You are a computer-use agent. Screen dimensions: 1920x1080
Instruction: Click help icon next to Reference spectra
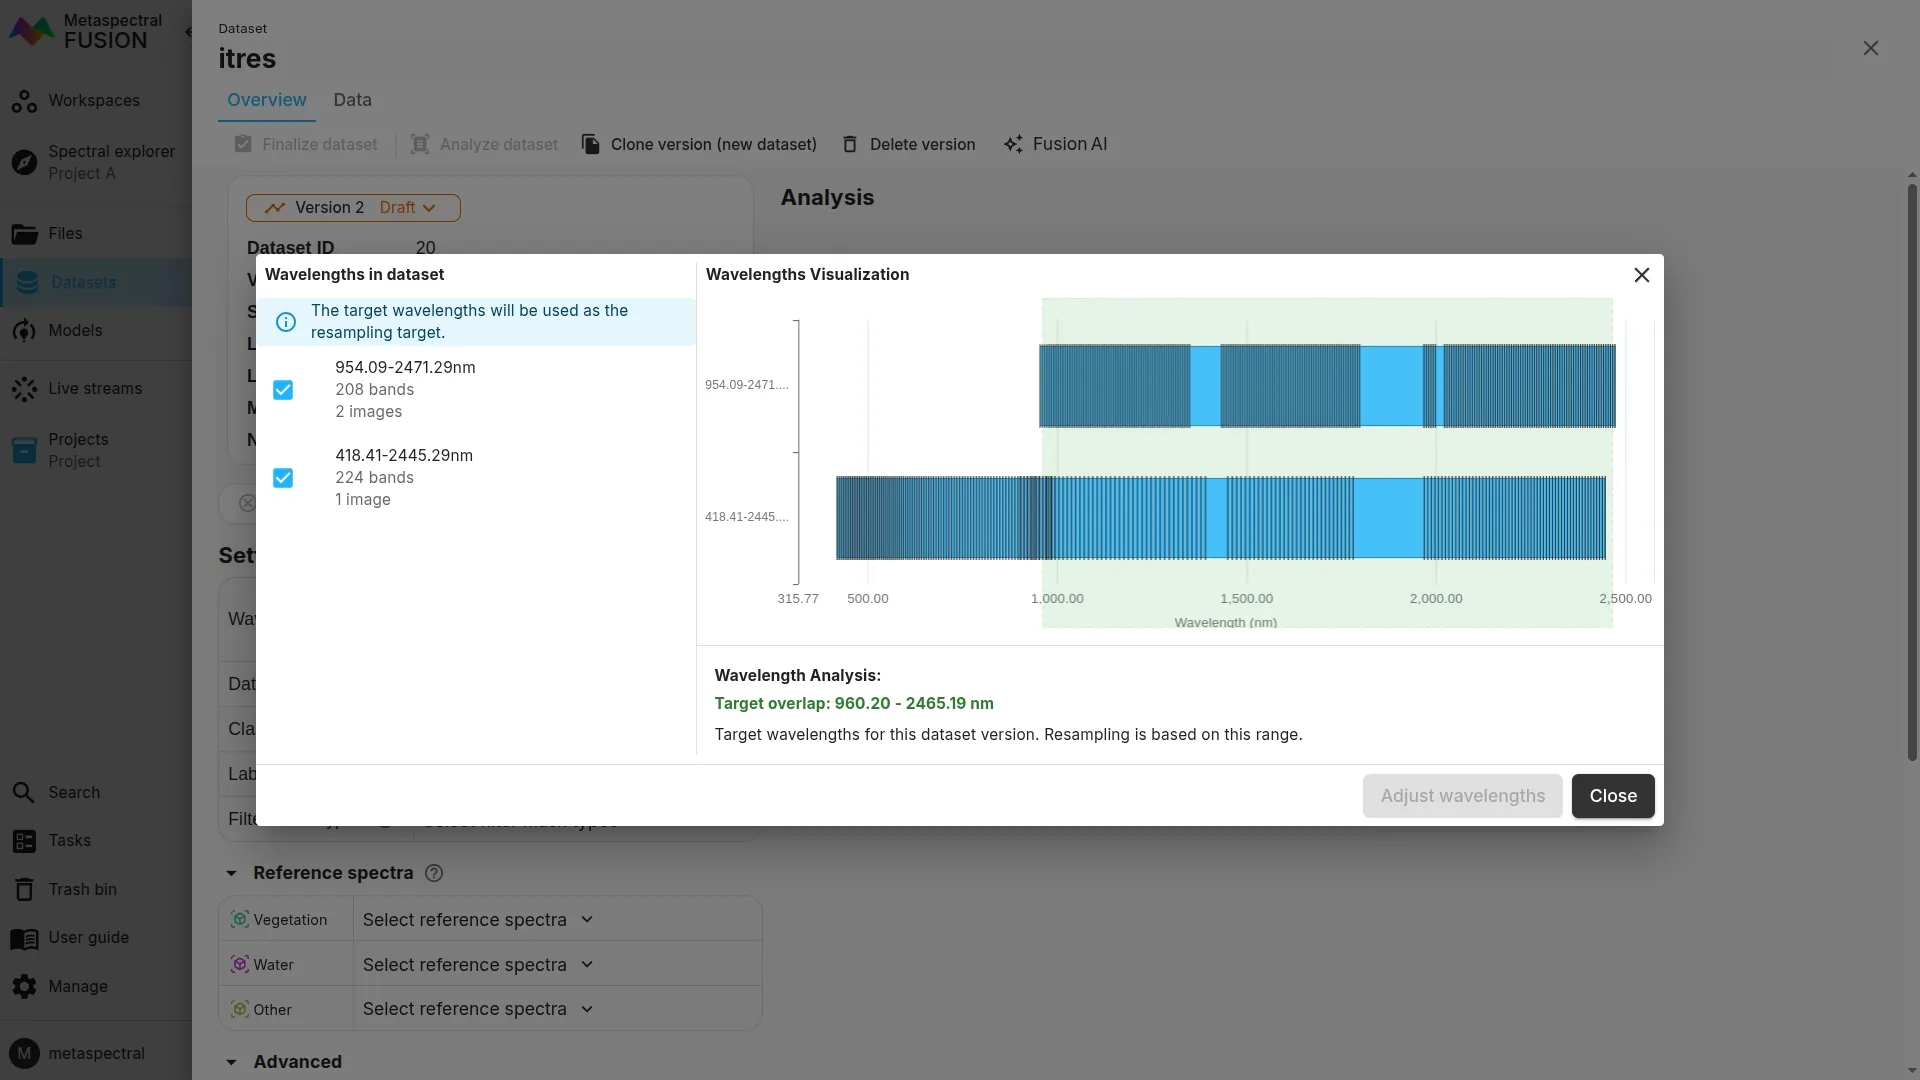434,873
